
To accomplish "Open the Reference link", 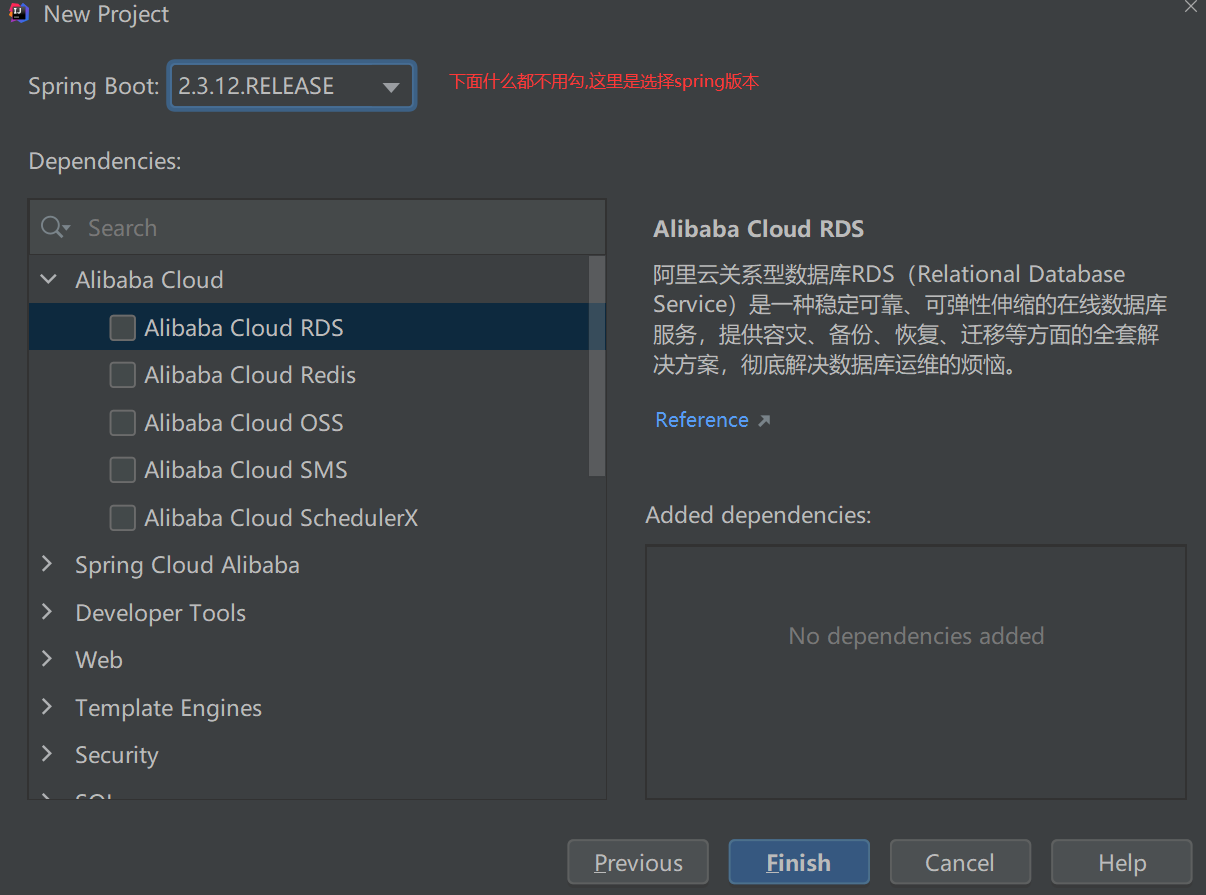I will click(x=702, y=420).
